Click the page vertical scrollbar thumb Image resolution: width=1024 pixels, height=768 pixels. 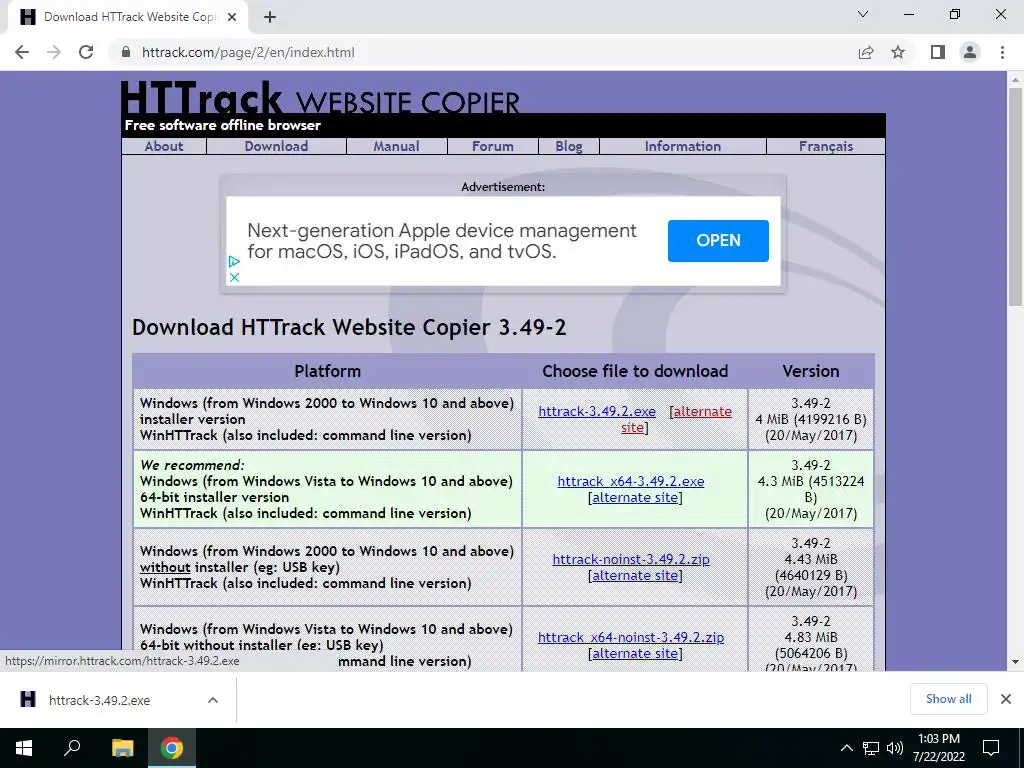[1015, 197]
